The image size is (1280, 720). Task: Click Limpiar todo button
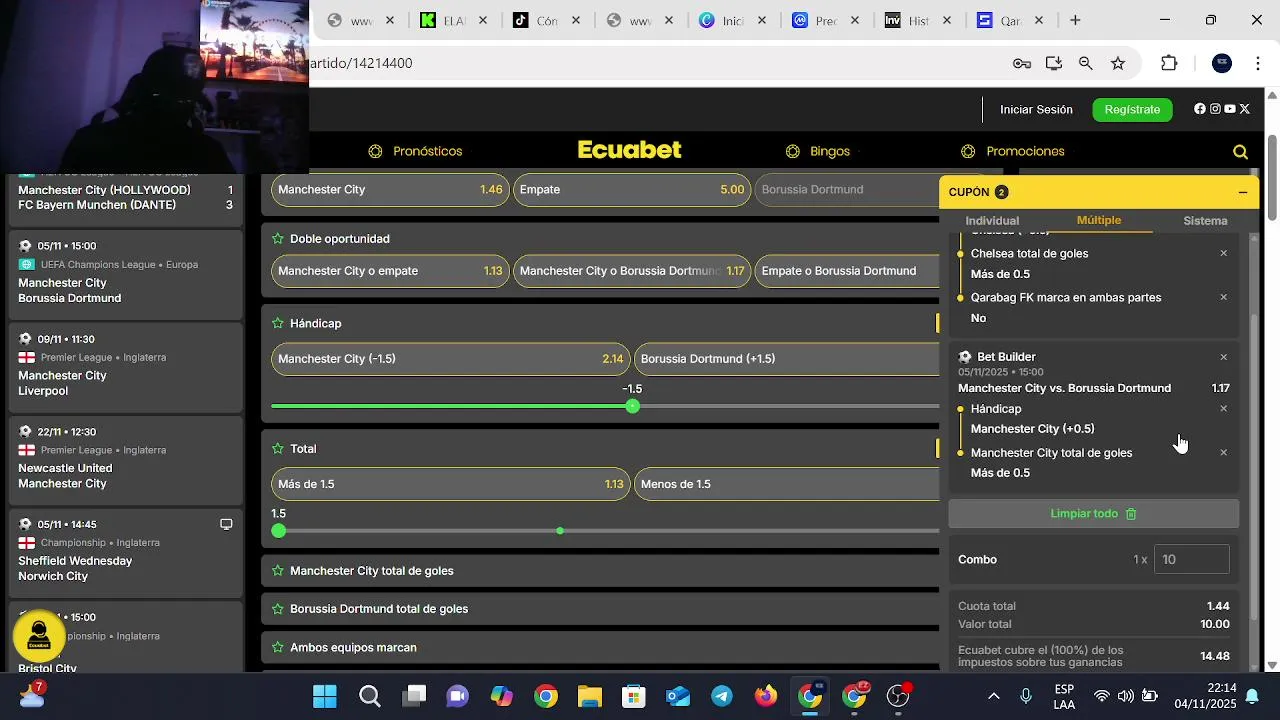click(1094, 514)
